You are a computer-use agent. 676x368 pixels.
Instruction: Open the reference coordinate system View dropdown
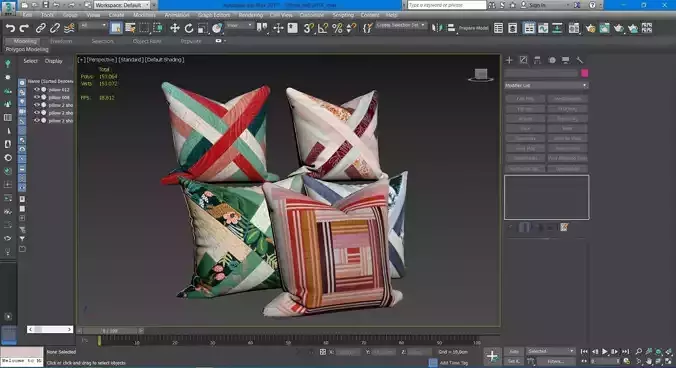(x=239, y=26)
